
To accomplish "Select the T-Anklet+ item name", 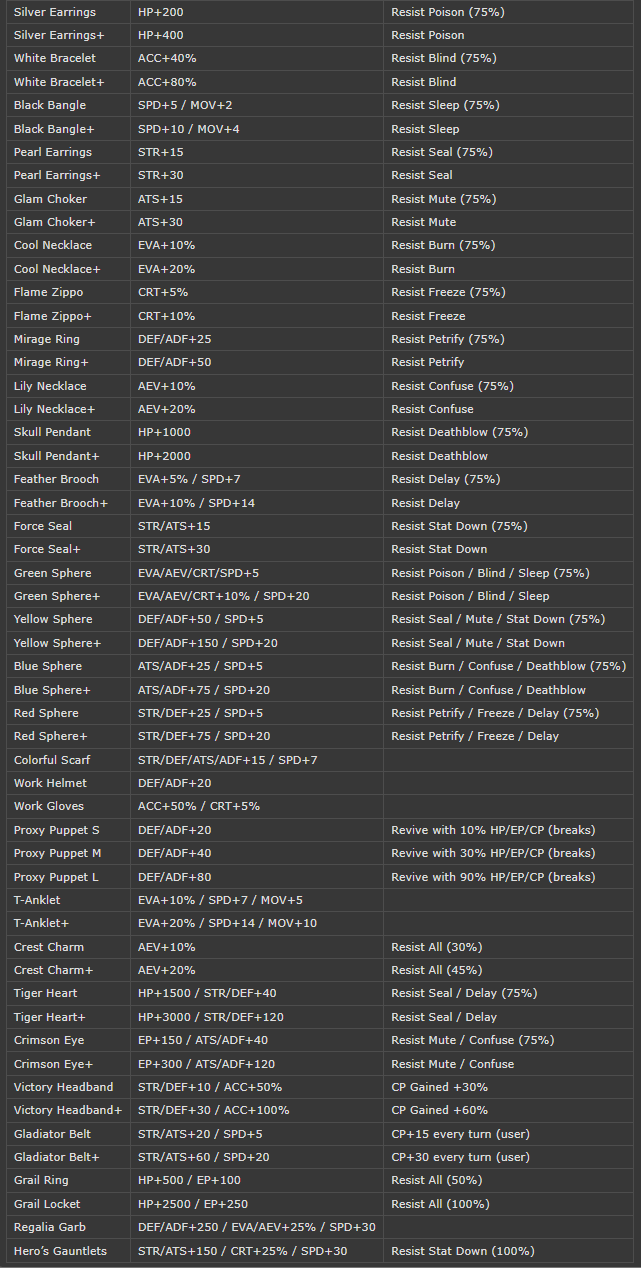I will (x=41, y=923).
